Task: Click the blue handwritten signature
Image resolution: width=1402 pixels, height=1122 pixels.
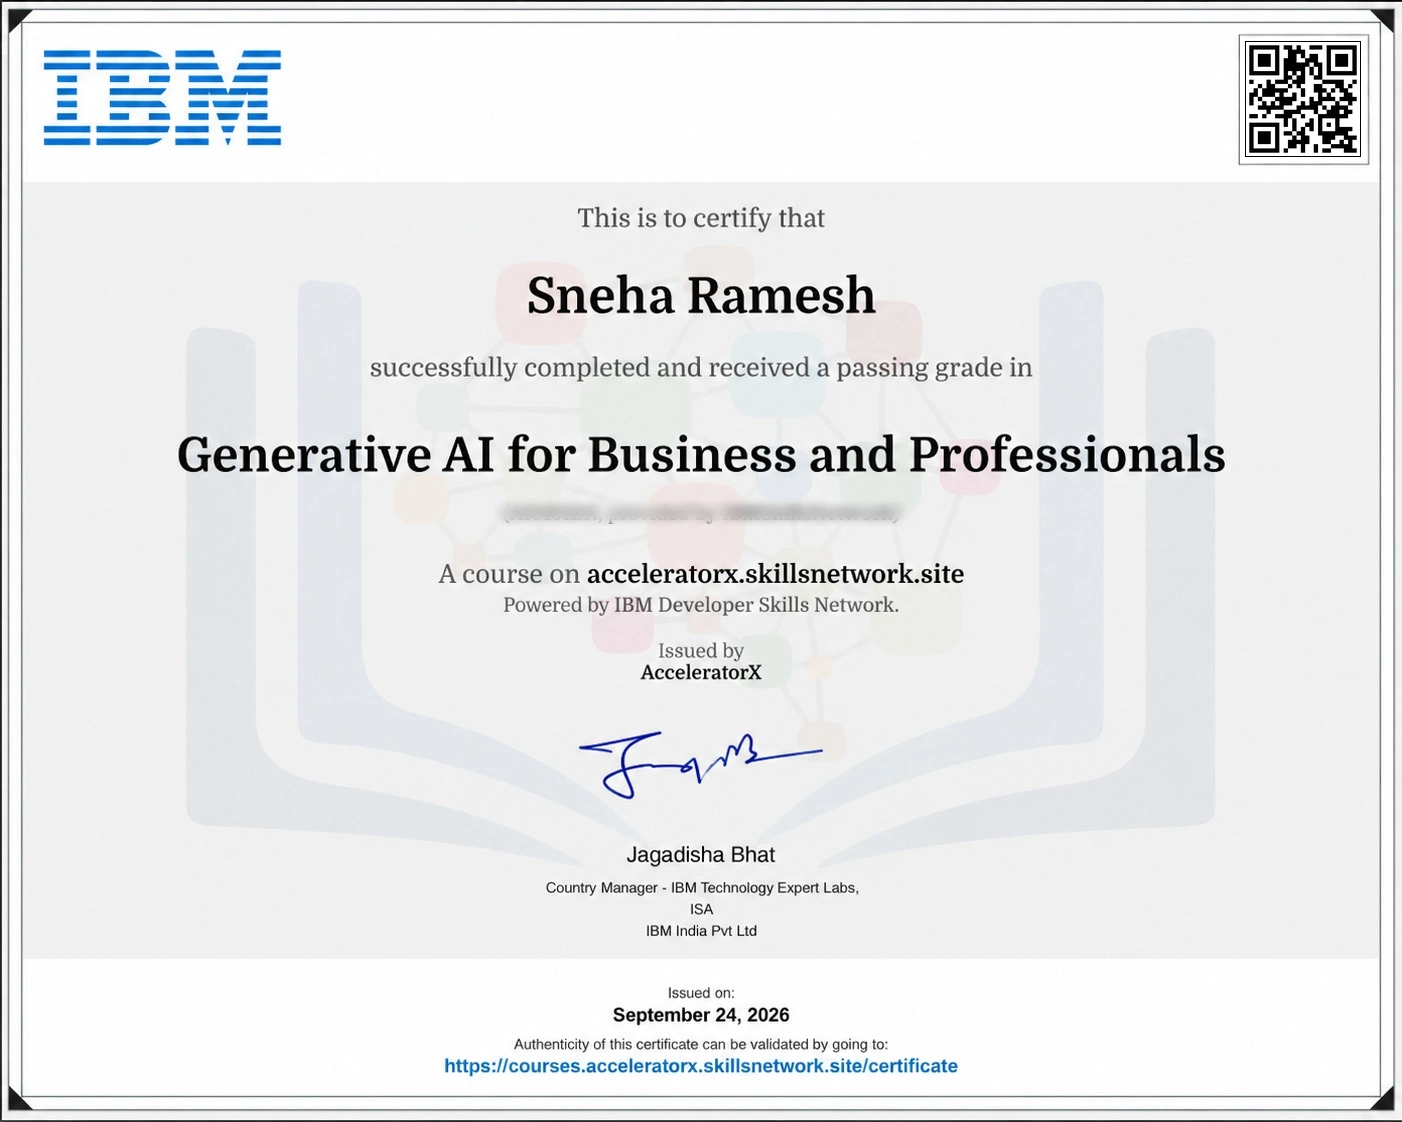Action: (x=701, y=764)
